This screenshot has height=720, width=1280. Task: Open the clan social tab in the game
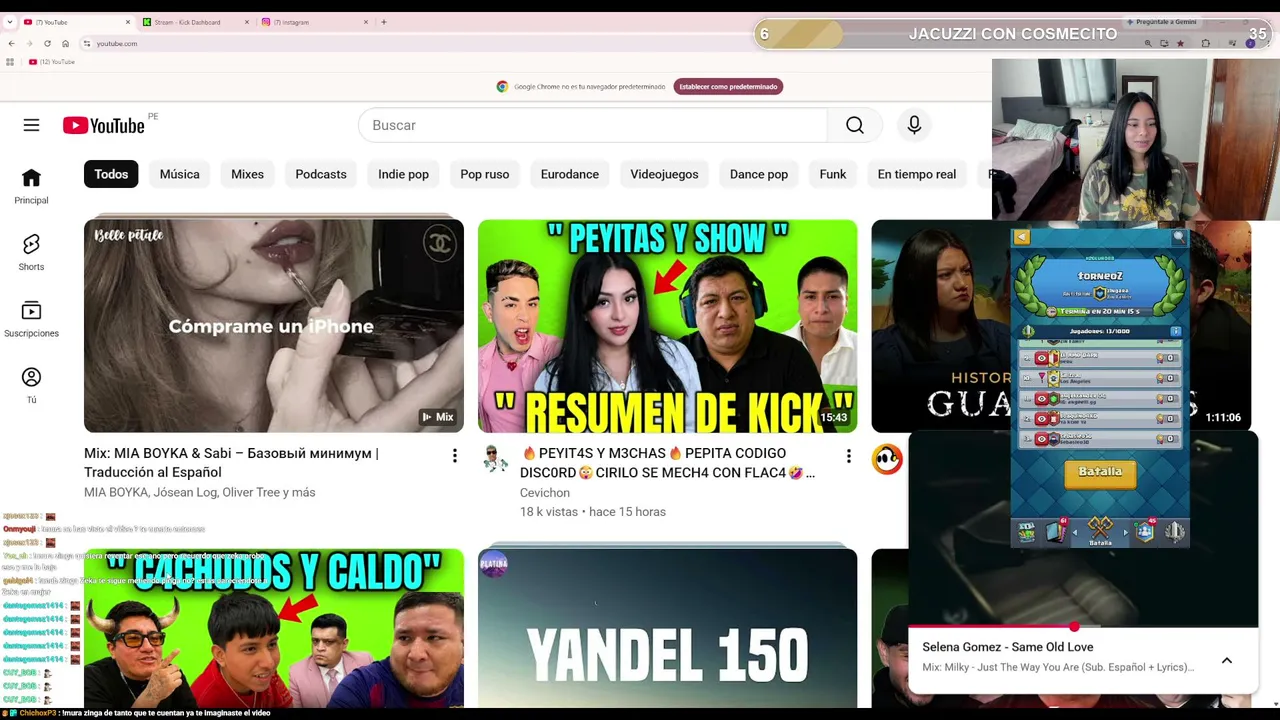(x=1145, y=531)
